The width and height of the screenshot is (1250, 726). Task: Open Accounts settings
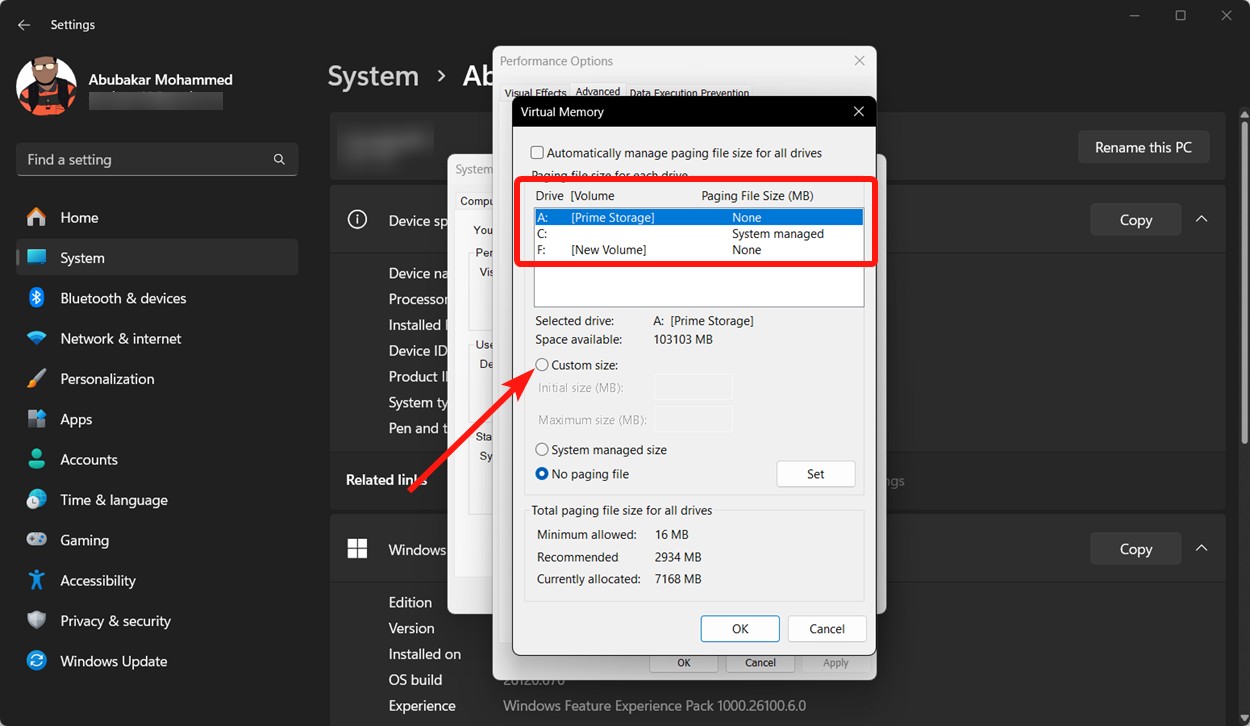88,459
